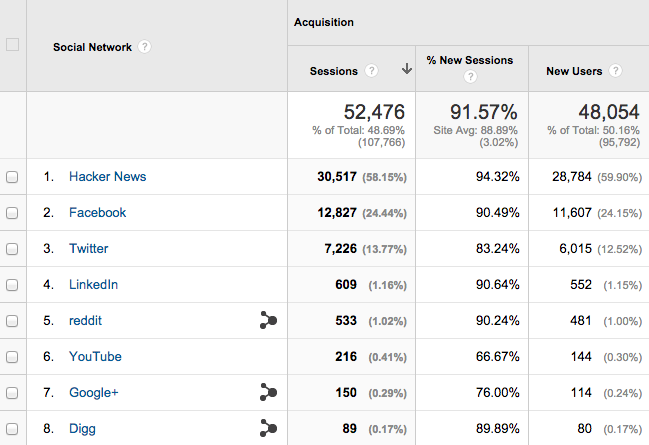Open the YouTube network link

pyautogui.click(x=95, y=357)
